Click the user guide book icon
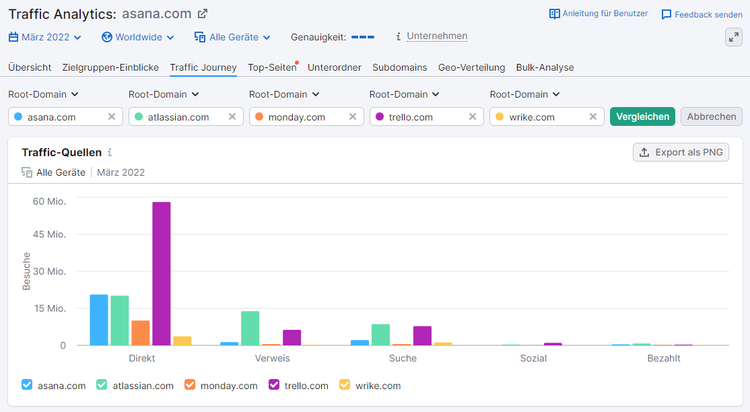Image resolution: width=750 pixels, height=412 pixels. pyautogui.click(x=554, y=14)
